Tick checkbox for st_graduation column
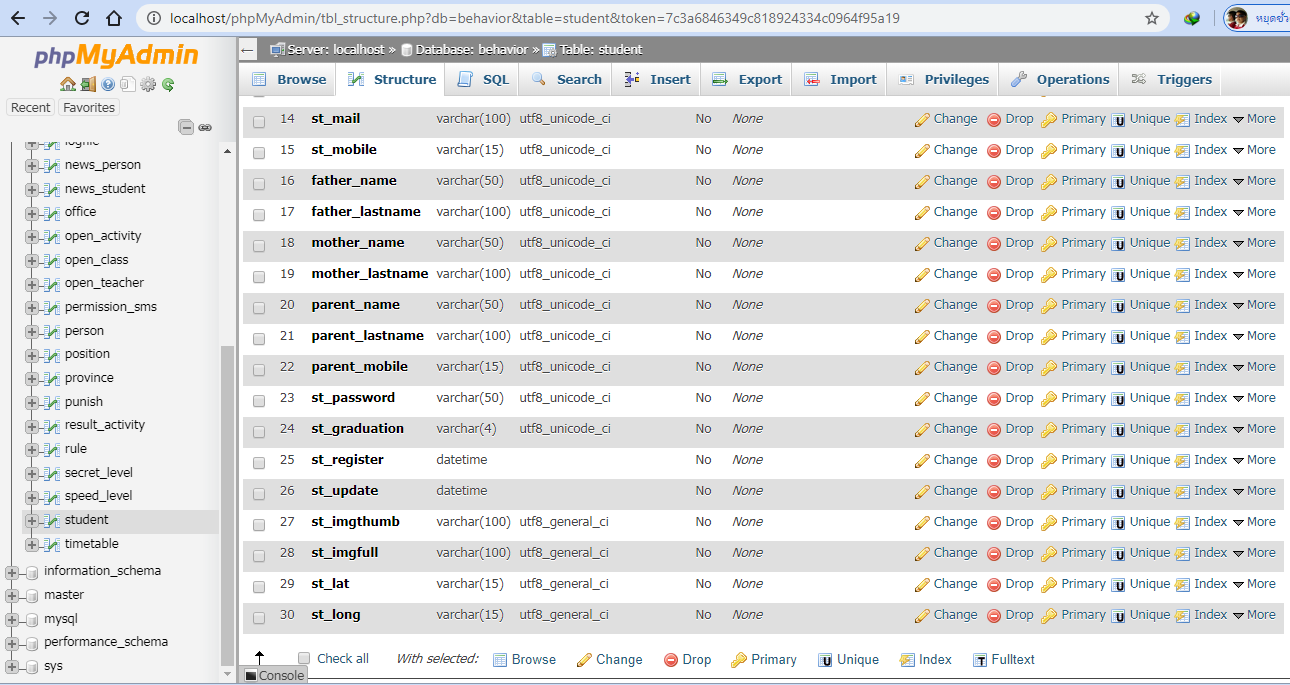Screen dimensions: 1290x685 pos(259,431)
